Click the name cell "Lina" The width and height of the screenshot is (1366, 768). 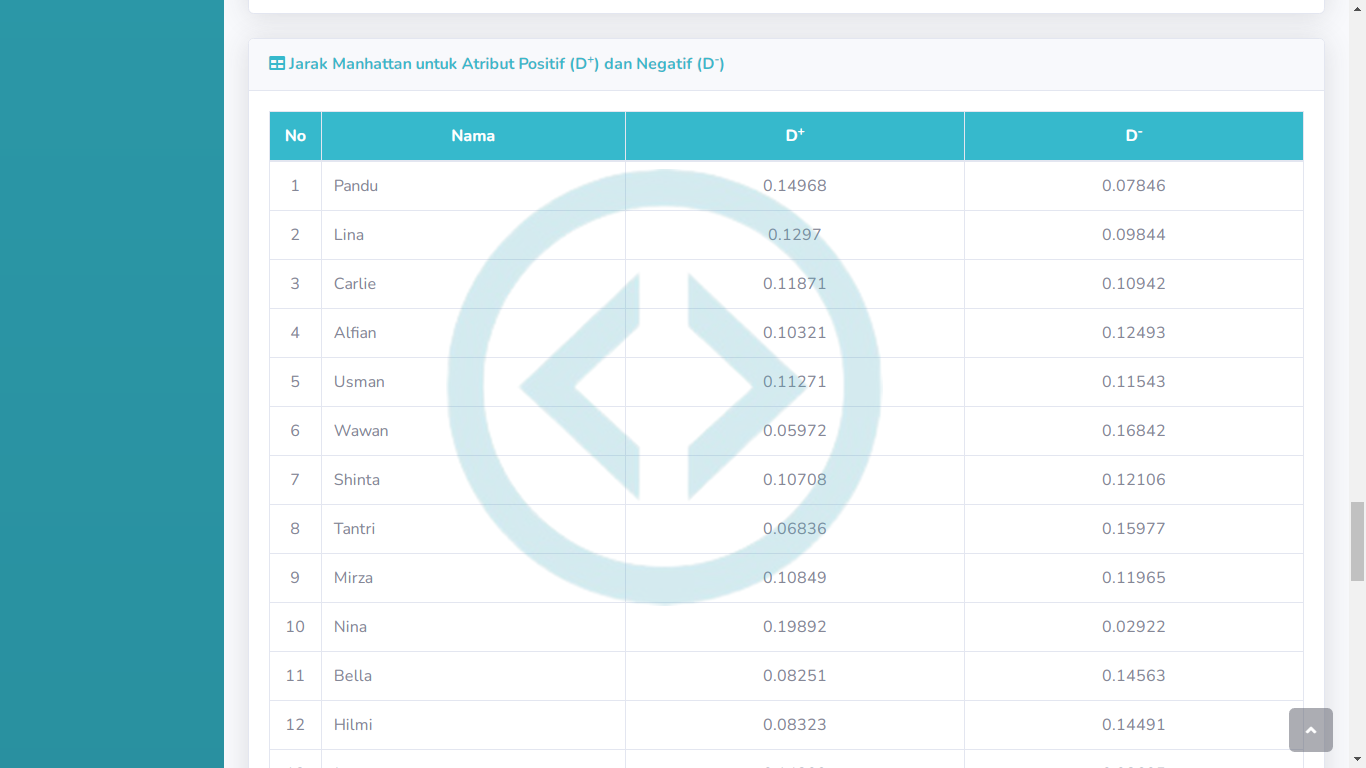click(x=349, y=235)
